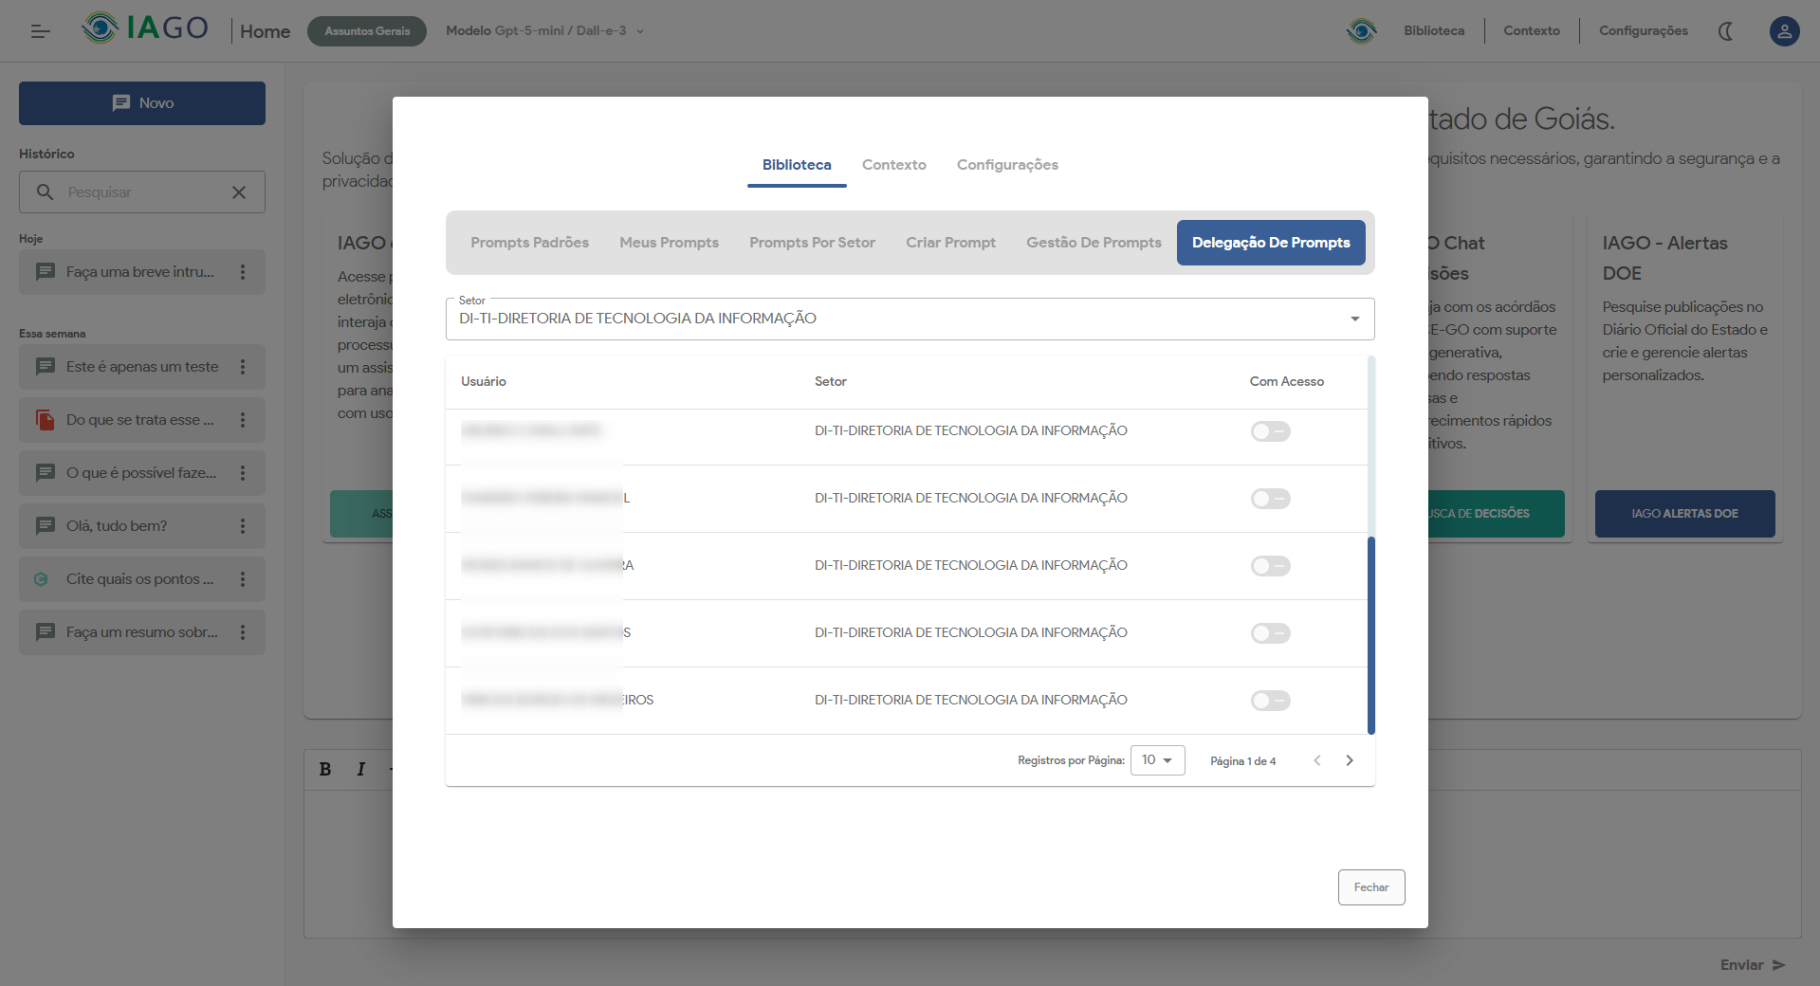
Task: Switch on access for last user row
Action: click(x=1270, y=700)
